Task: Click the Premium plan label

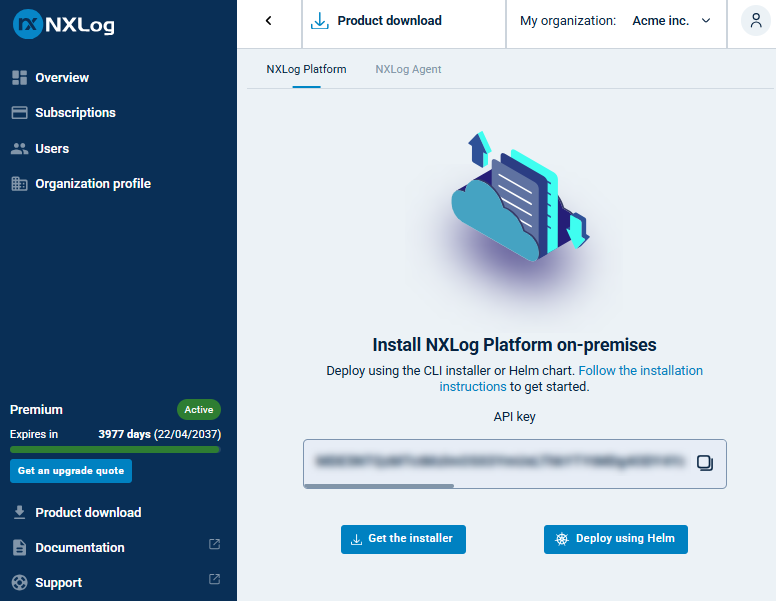Action: tap(36, 410)
